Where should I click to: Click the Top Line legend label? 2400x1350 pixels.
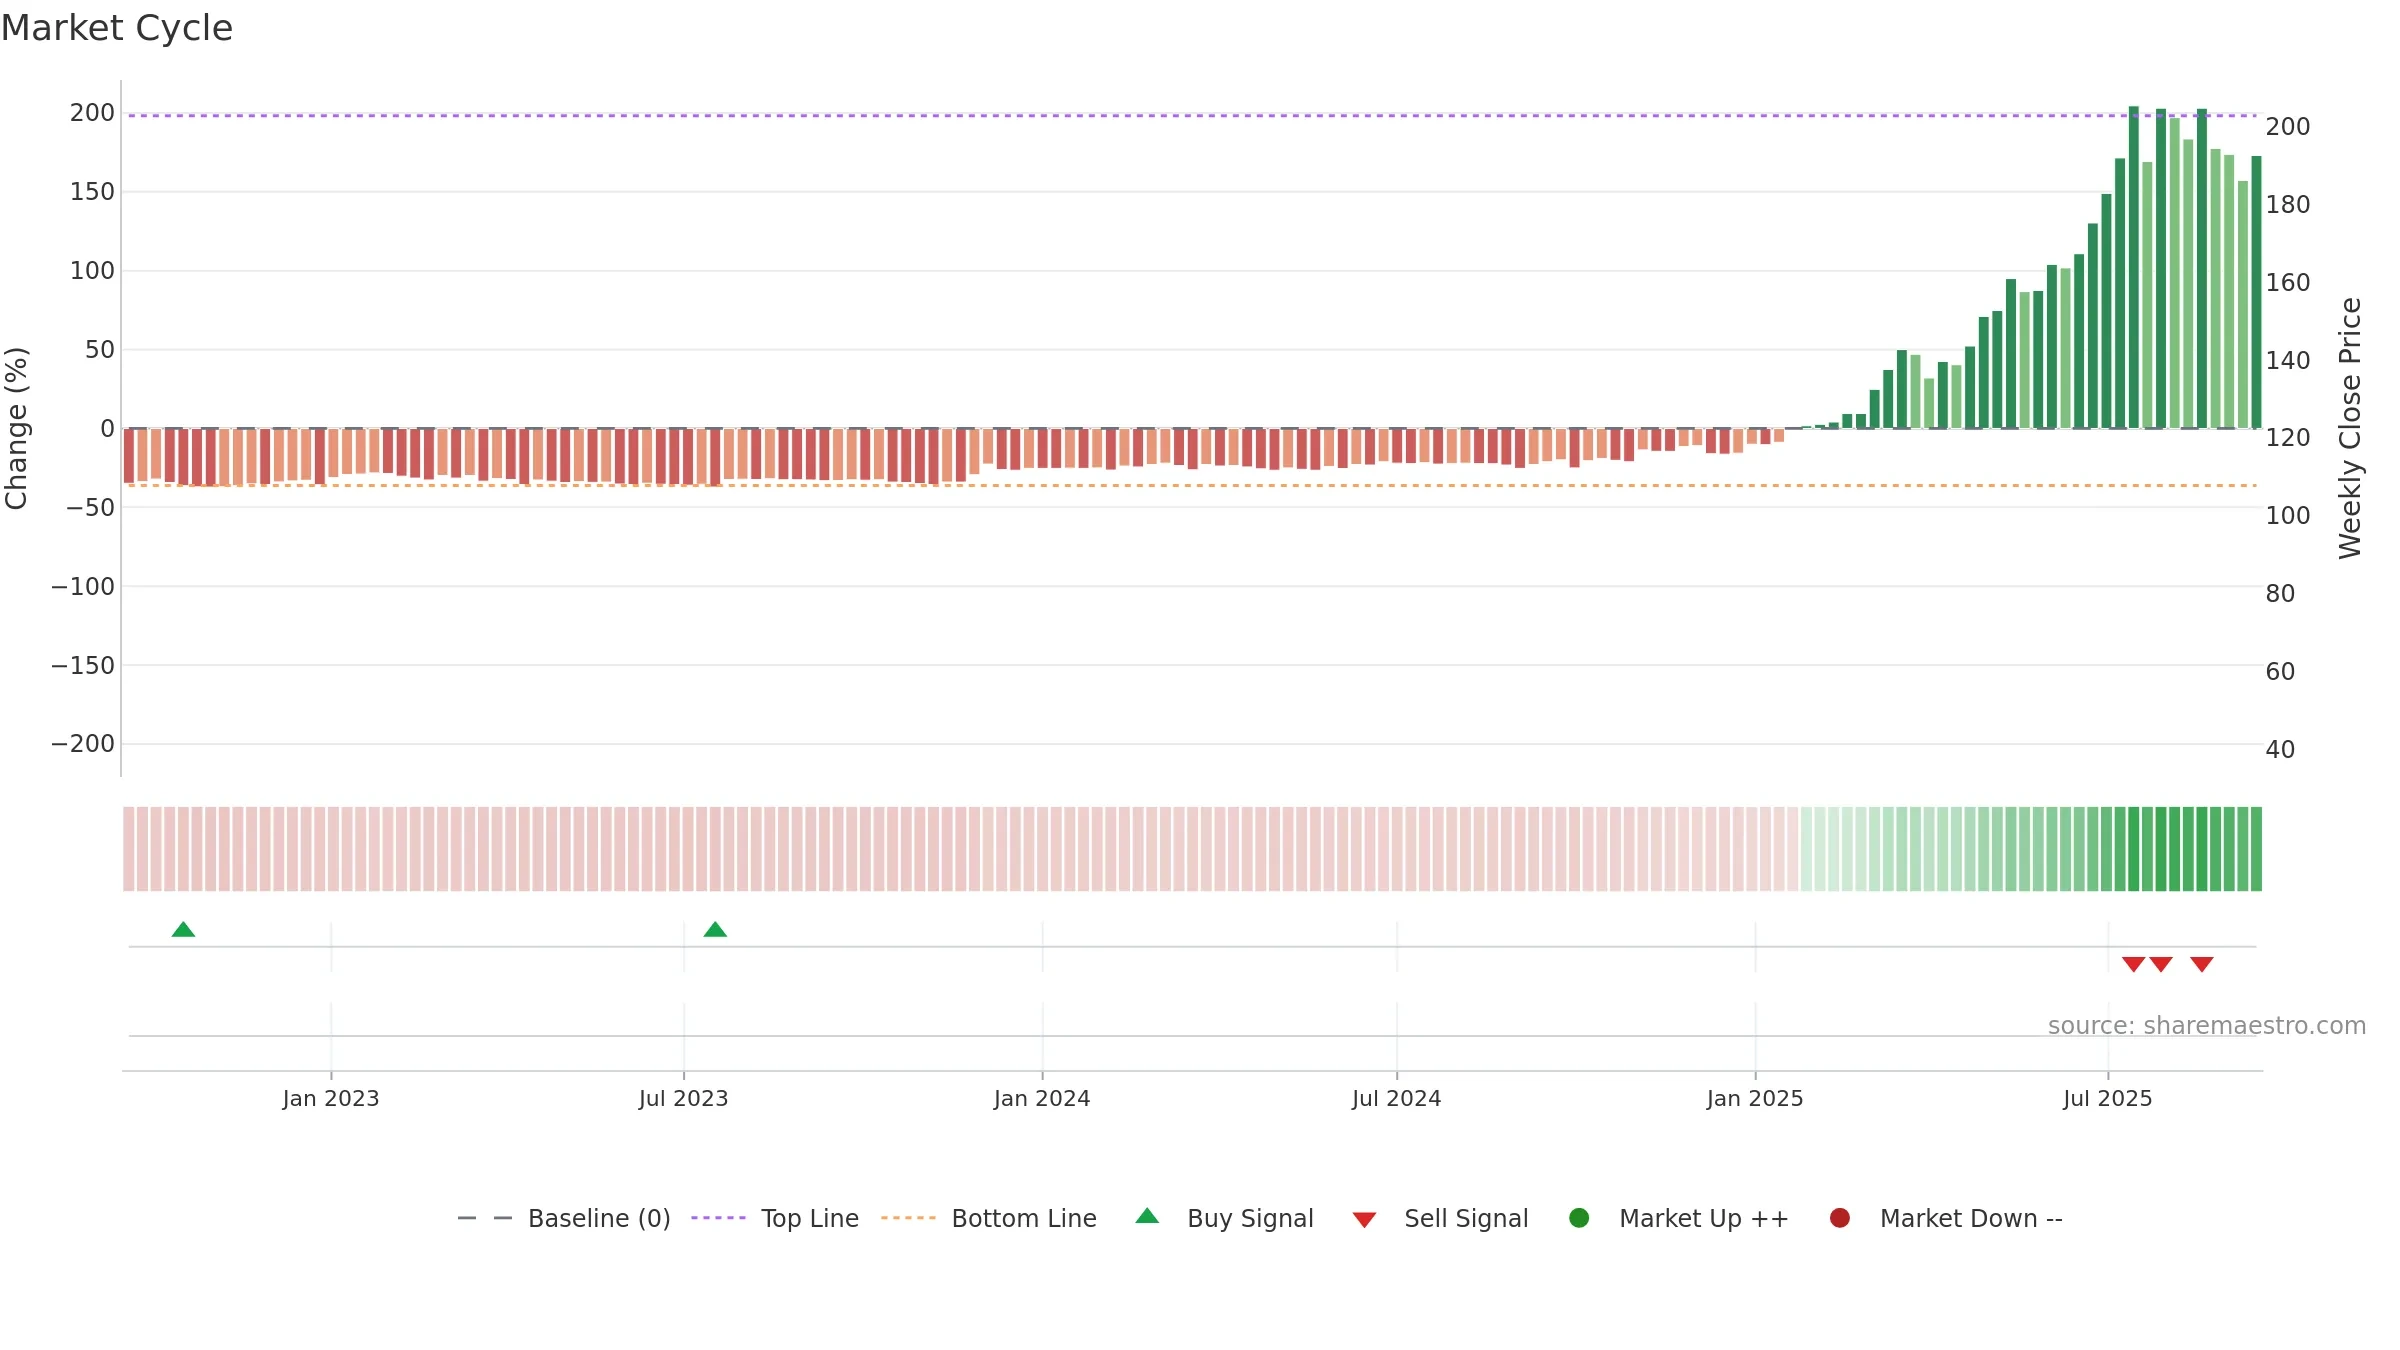[x=809, y=1218]
